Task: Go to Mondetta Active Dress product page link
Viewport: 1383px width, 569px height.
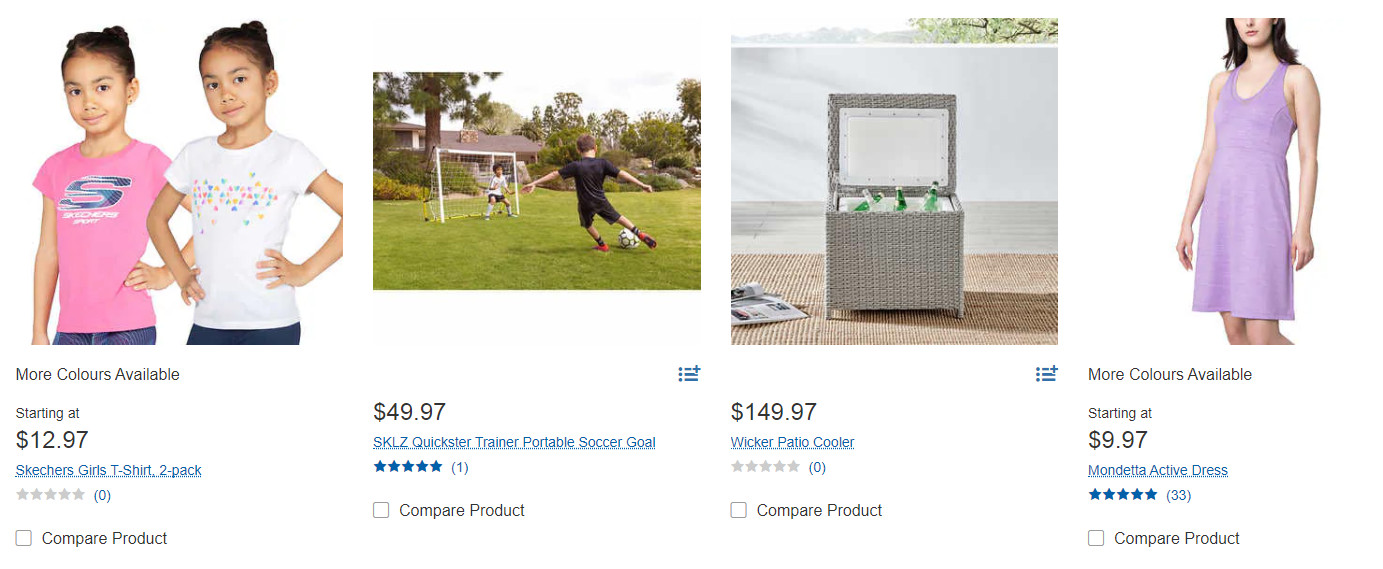Action: click(x=1157, y=470)
